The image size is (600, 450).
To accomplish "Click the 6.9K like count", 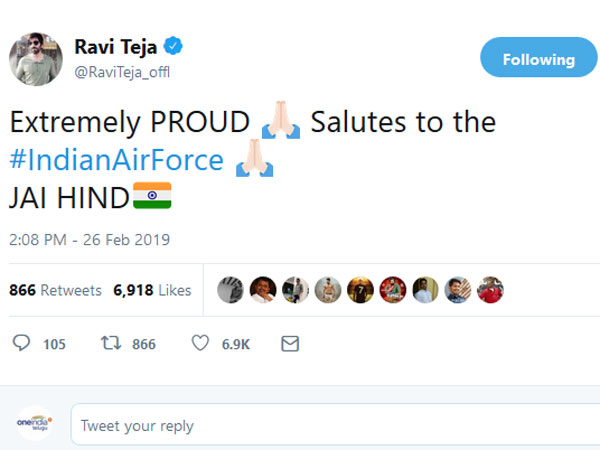I will pos(236,344).
